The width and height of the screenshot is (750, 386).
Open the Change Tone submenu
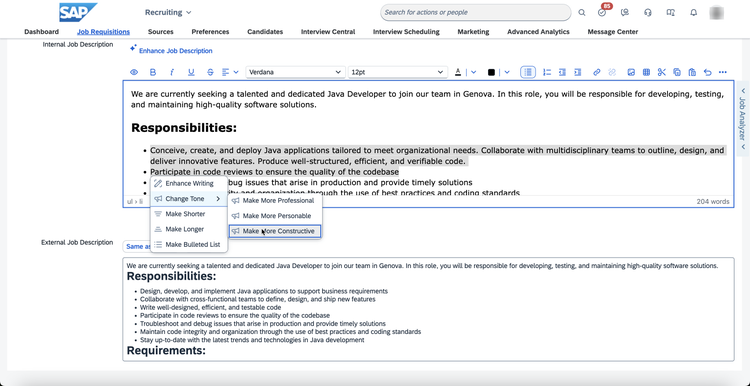[x=189, y=199]
